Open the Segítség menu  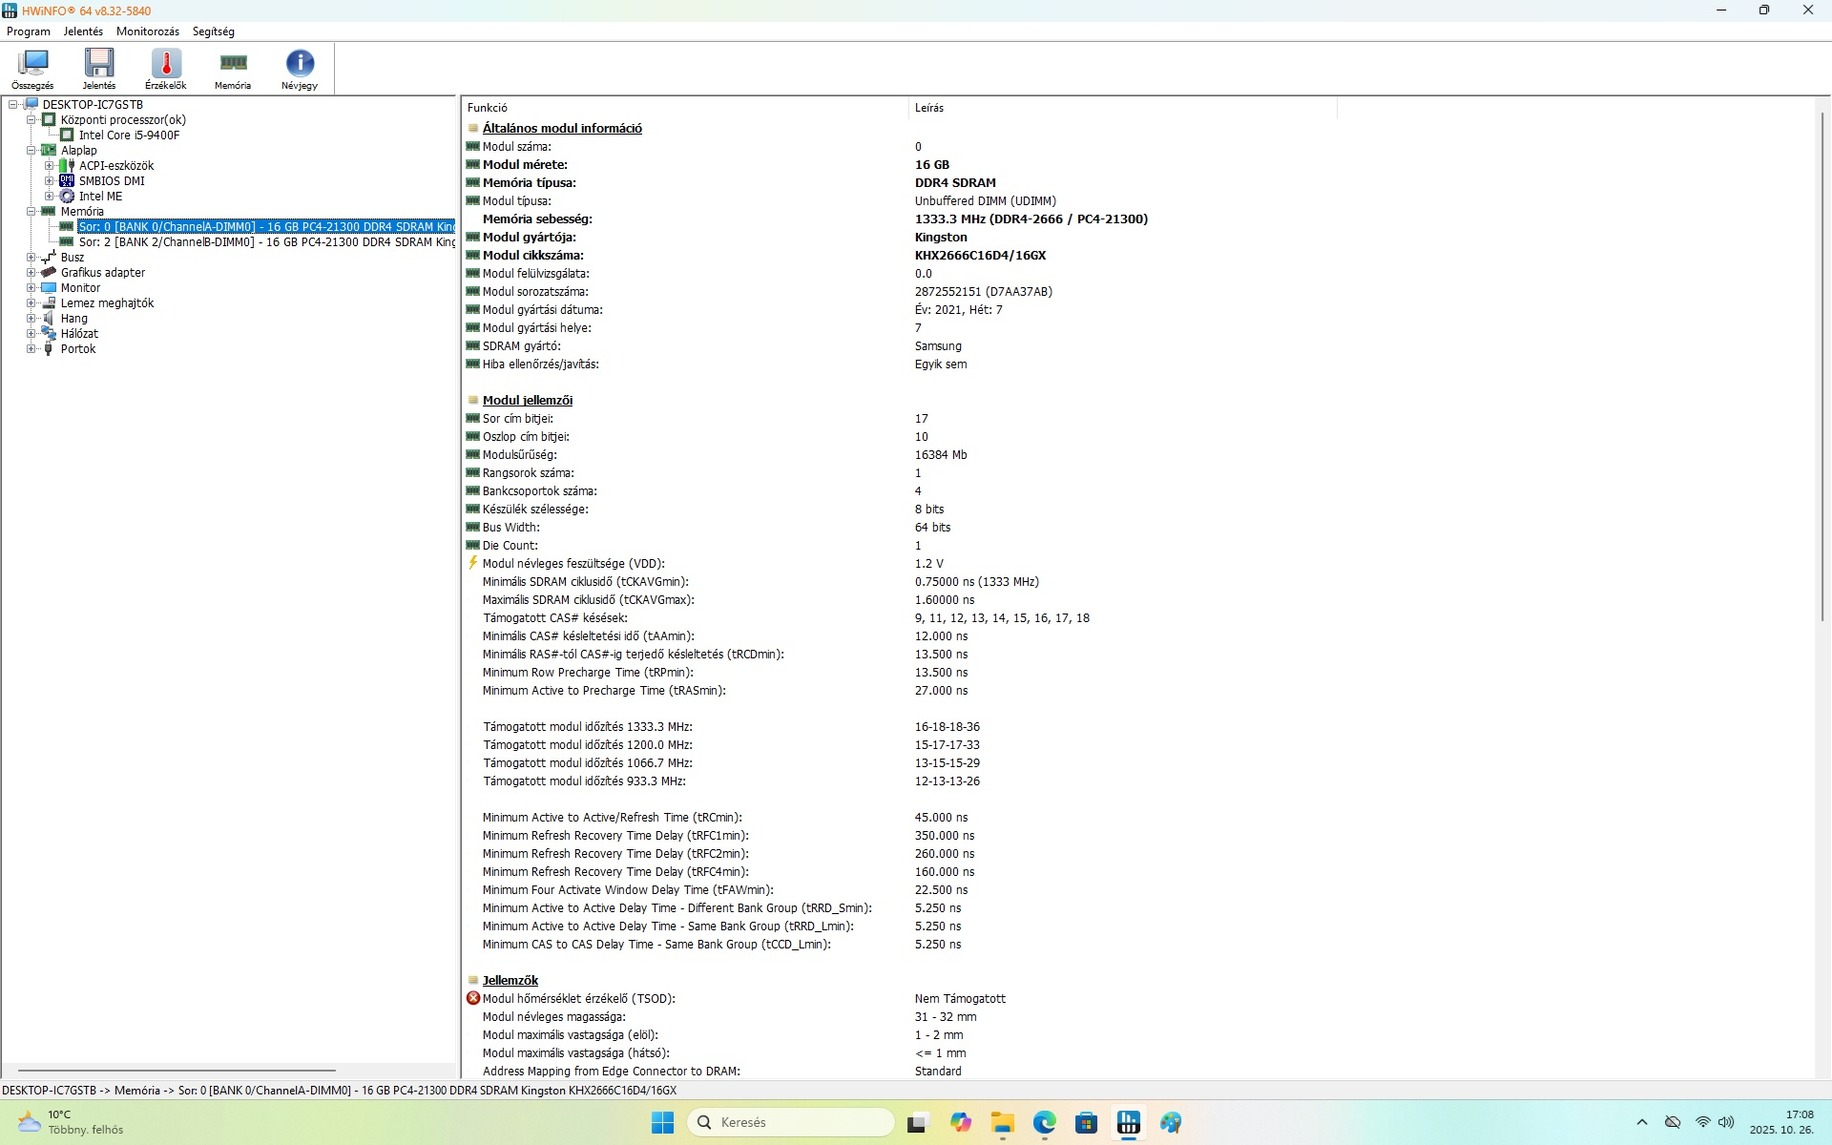click(x=213, y=31)
